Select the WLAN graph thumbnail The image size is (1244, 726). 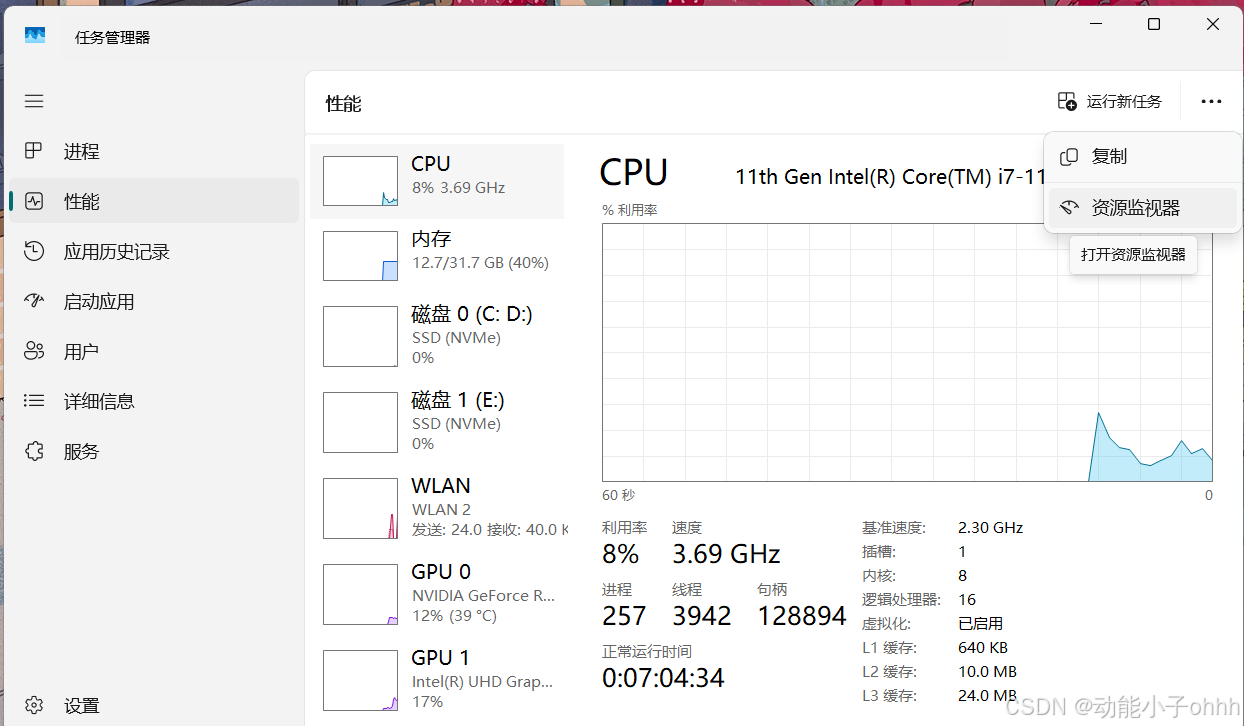click(x=360, y=509)
